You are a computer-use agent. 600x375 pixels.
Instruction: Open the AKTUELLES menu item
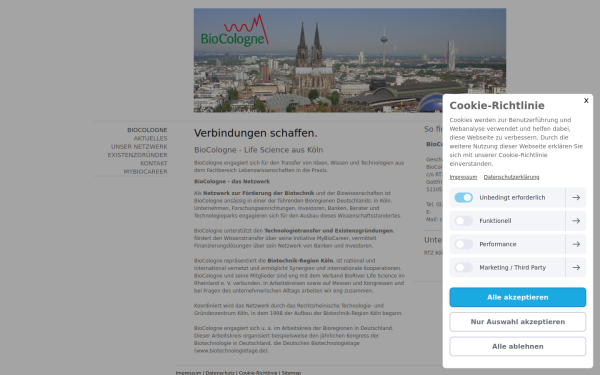point(150,139)
